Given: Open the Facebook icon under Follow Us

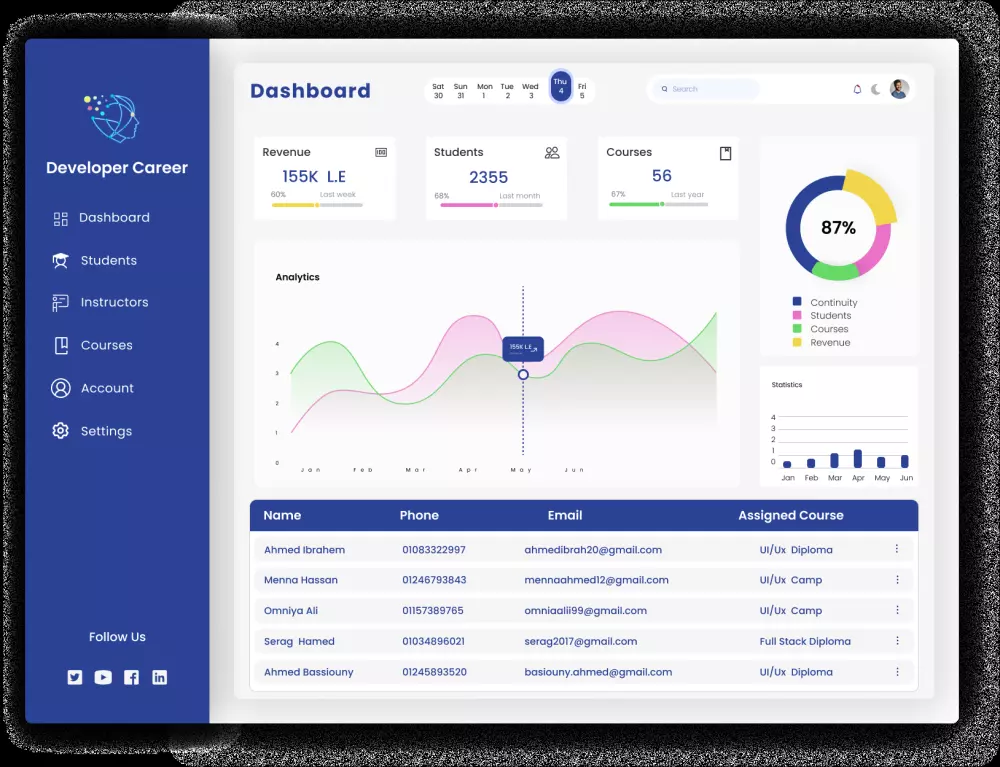Looking at the screenshot, I should [x=131, y=677].
